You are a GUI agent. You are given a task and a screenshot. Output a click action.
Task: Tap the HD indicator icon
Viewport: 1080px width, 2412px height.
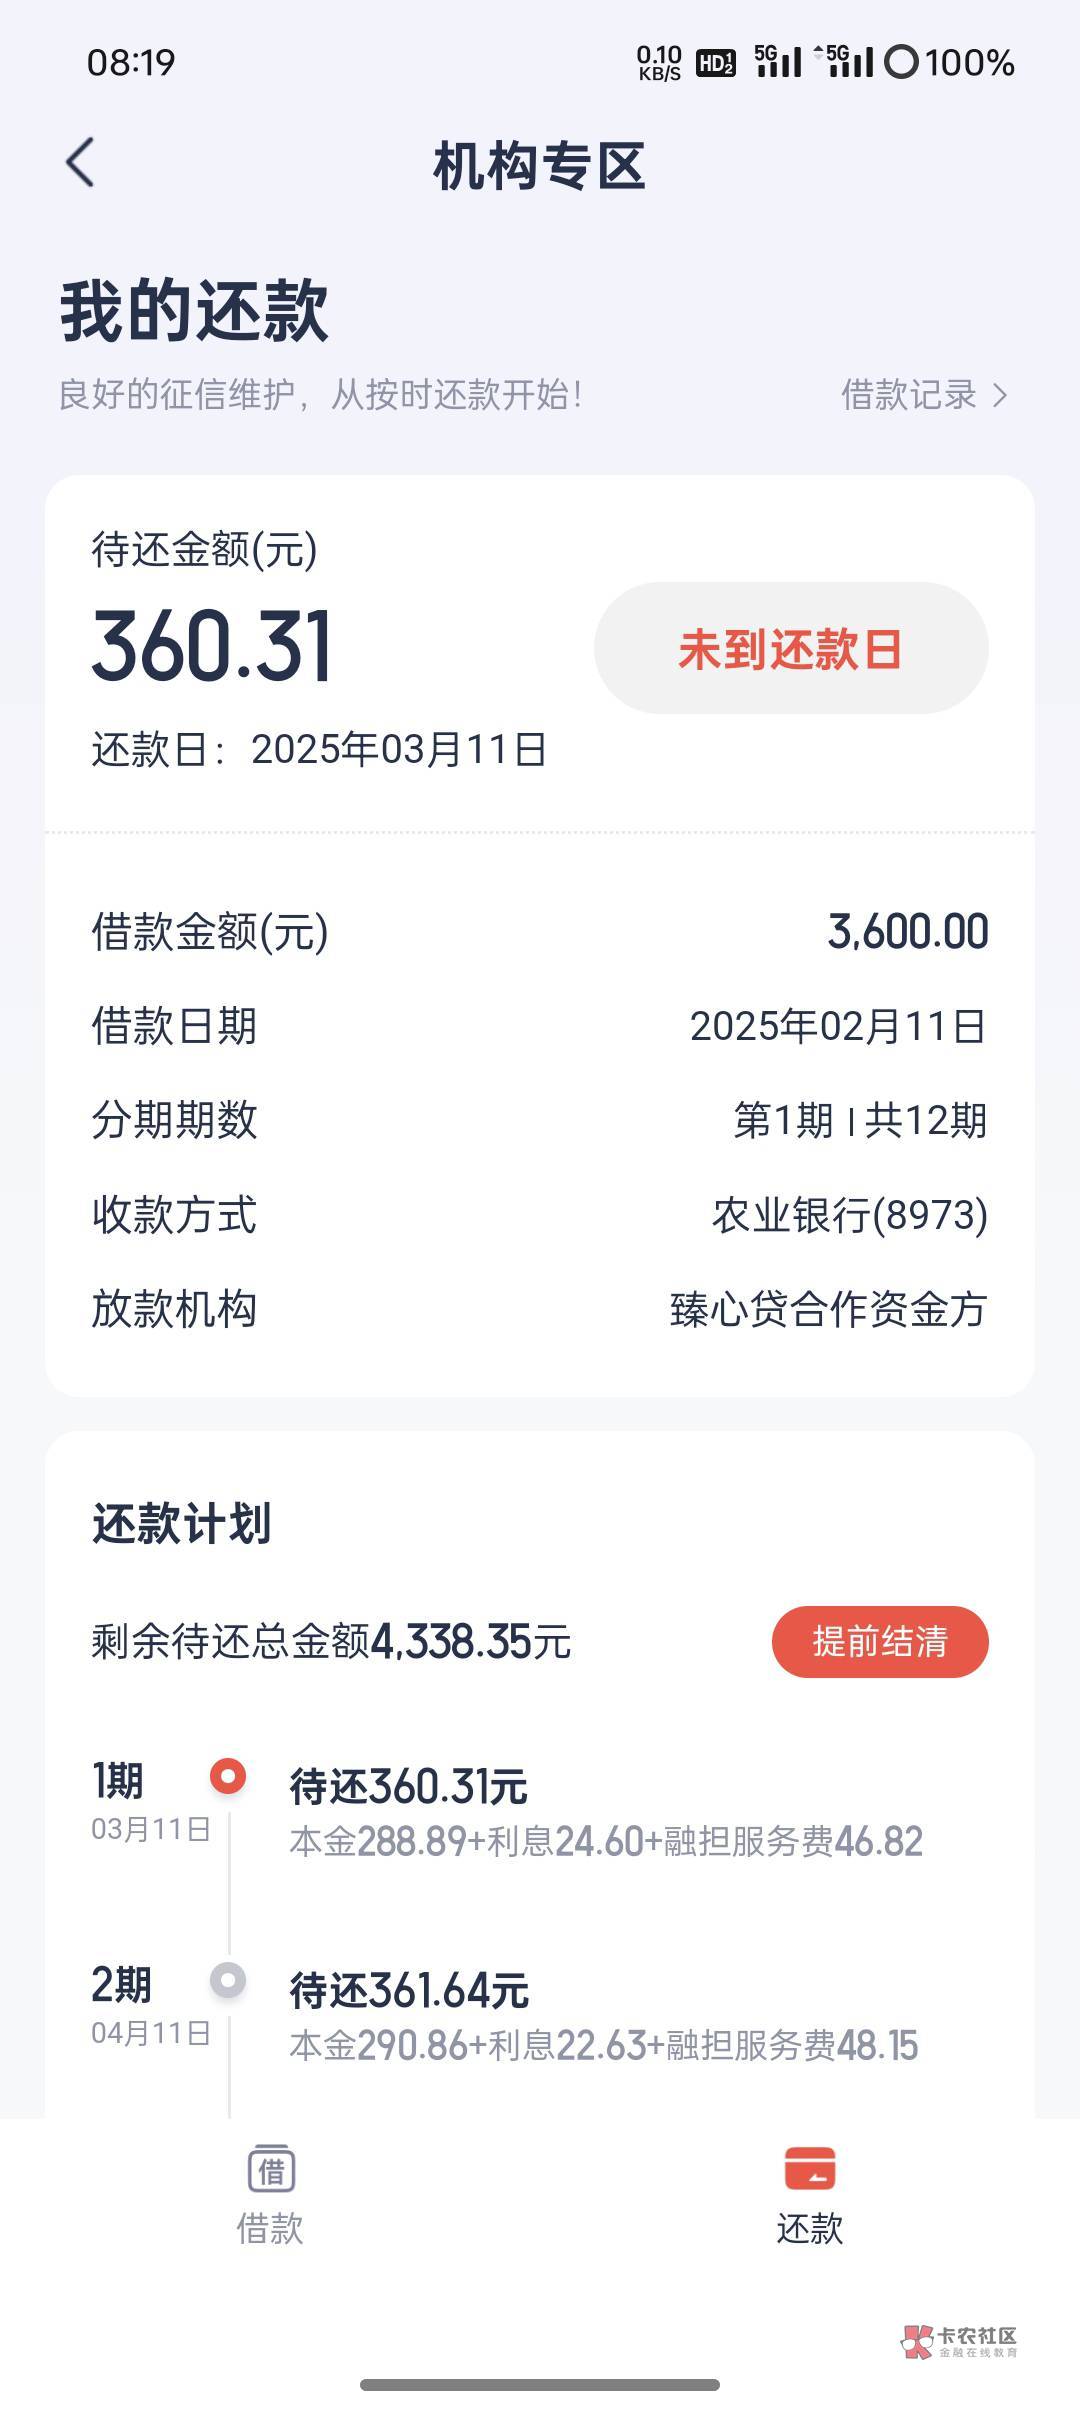click(716, 63)
